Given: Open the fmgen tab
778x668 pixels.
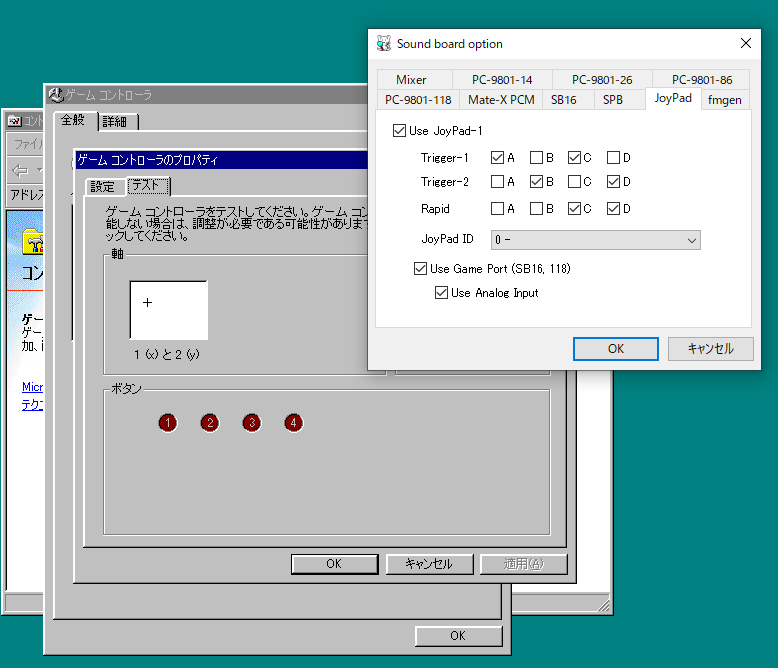Looking at the screenshot, I should [x=724, y=99].
